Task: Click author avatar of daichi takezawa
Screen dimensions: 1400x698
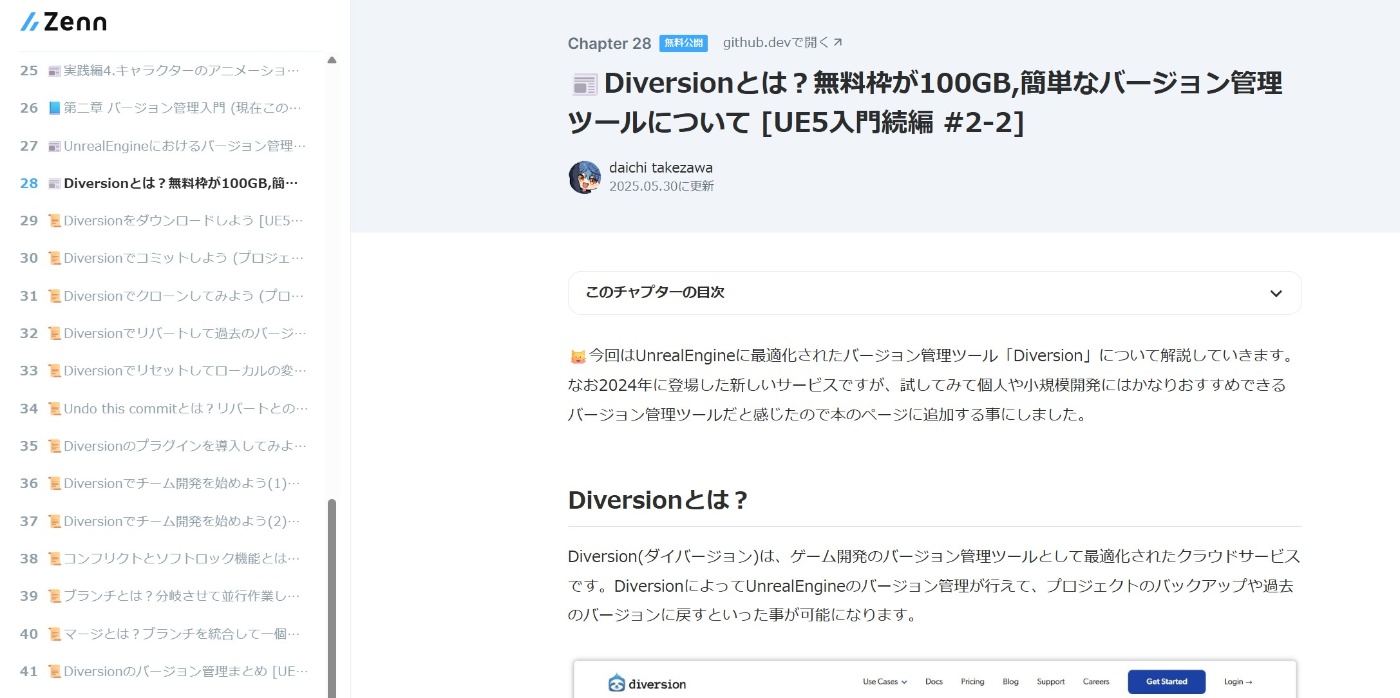Action: 584,177
